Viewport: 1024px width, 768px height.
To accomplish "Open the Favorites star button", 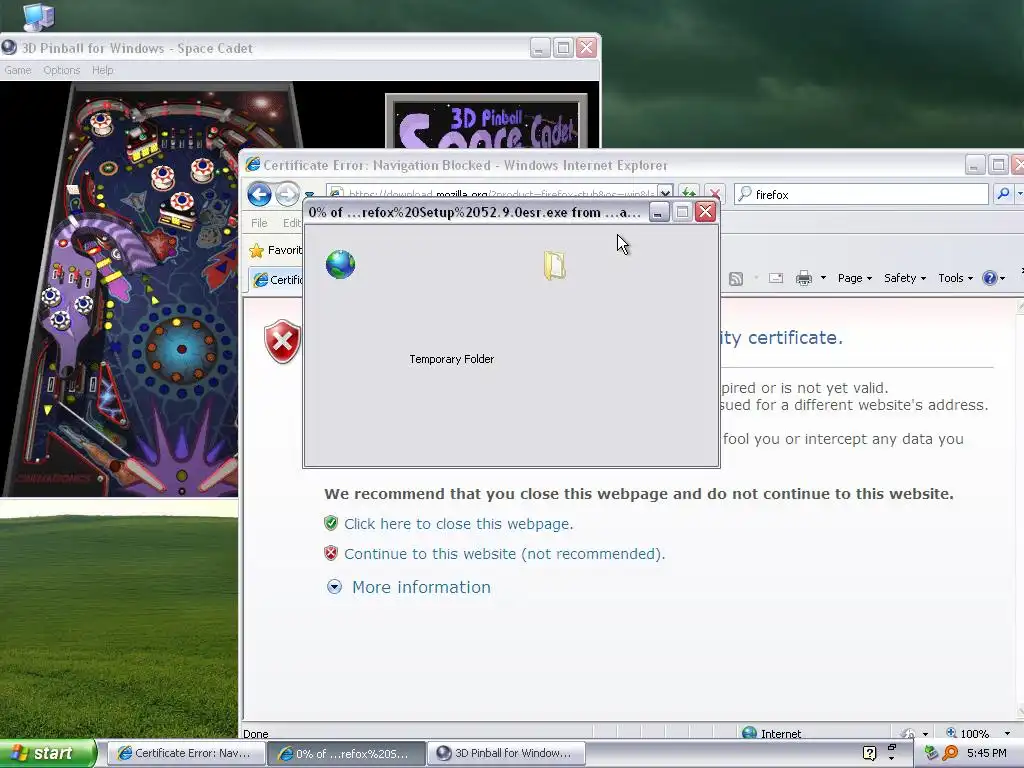I will pos(276,250).
